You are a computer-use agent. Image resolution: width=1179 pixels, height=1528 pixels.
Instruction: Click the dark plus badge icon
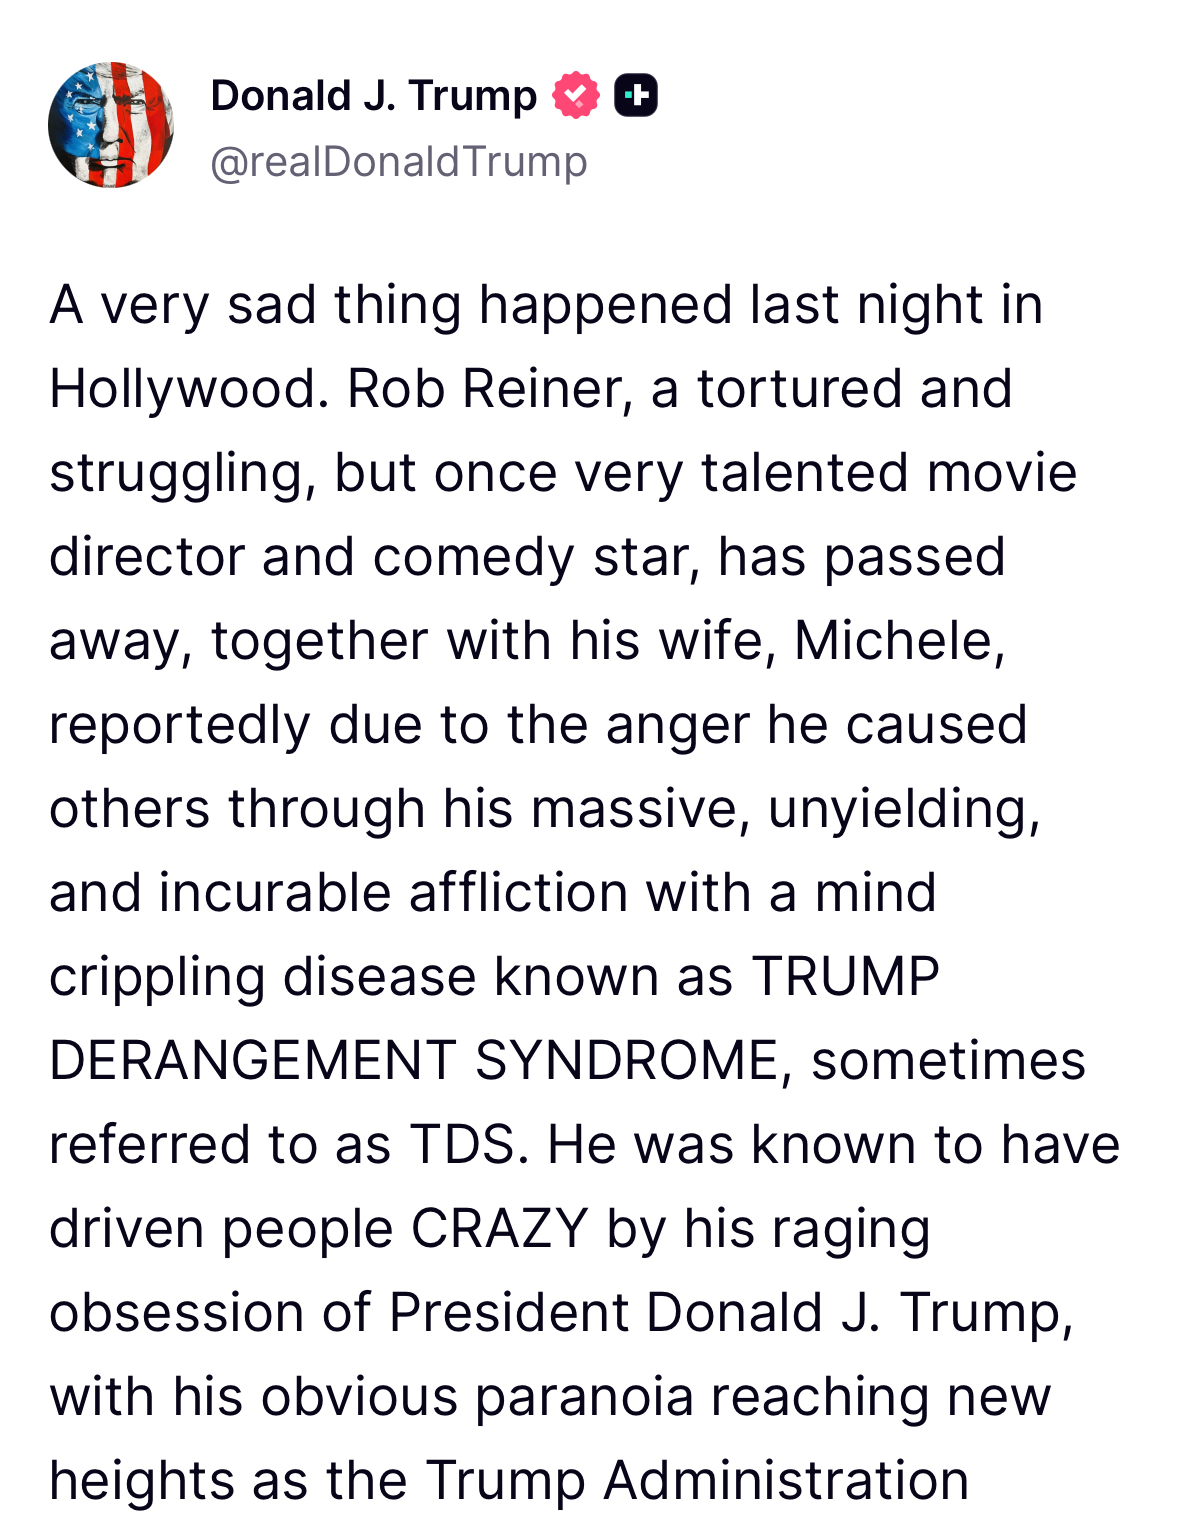point(636,96)
